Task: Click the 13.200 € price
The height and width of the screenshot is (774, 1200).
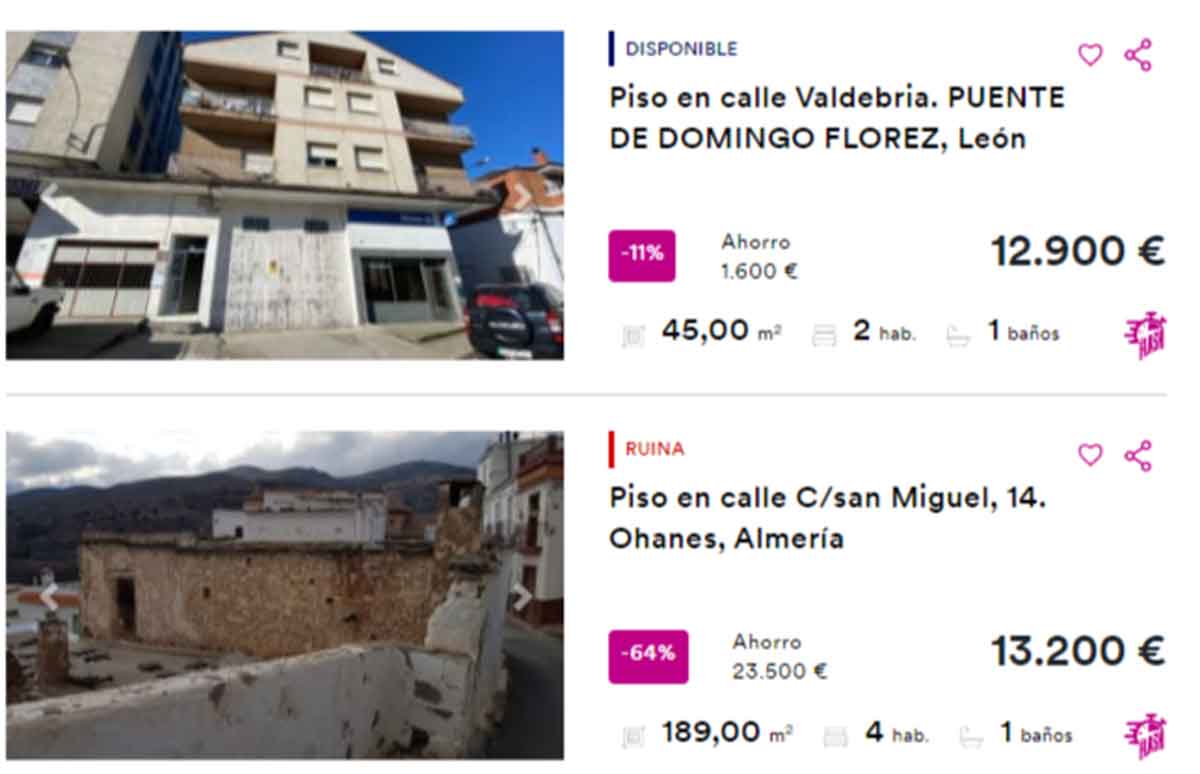Action: click(1078, 652)
